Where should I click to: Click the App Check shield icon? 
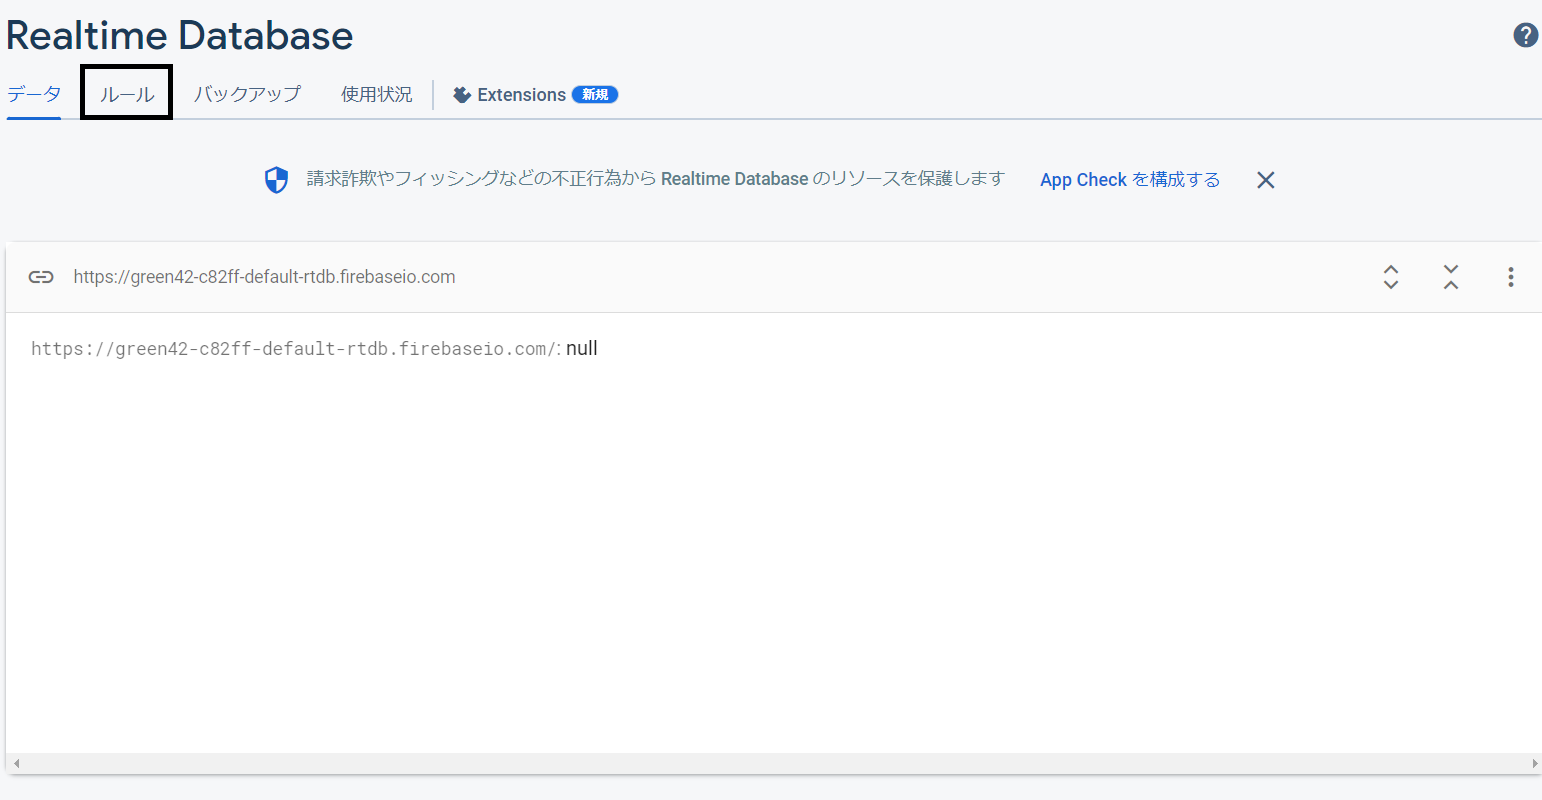click(x=276, y=180)
